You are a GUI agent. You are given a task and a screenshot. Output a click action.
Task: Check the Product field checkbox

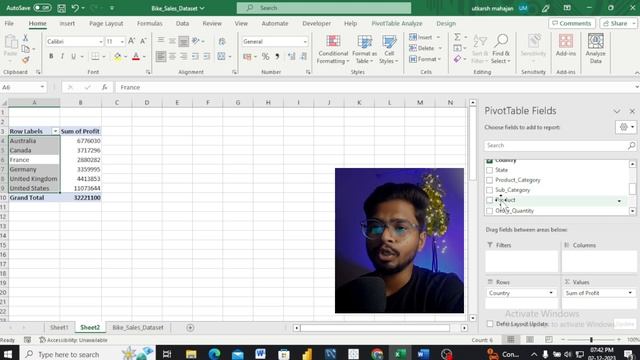point(489,200)
